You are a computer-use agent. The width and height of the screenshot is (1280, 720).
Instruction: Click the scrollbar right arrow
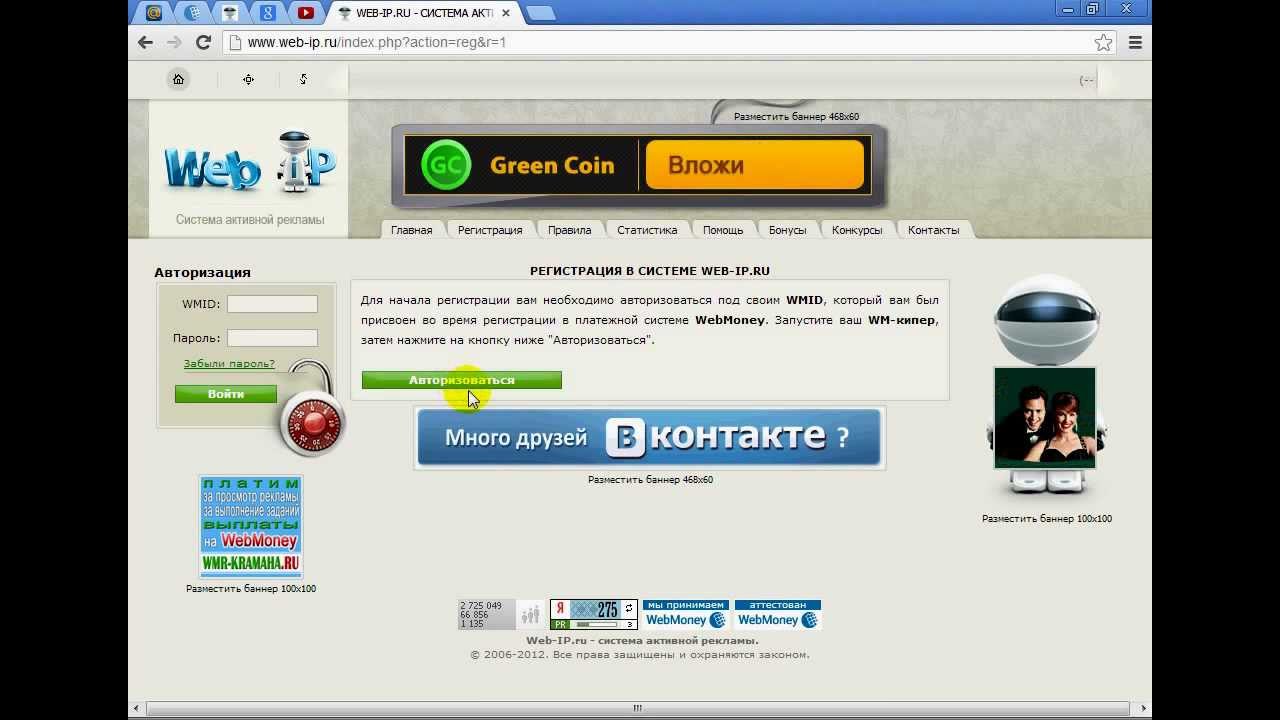[1142, 708]
